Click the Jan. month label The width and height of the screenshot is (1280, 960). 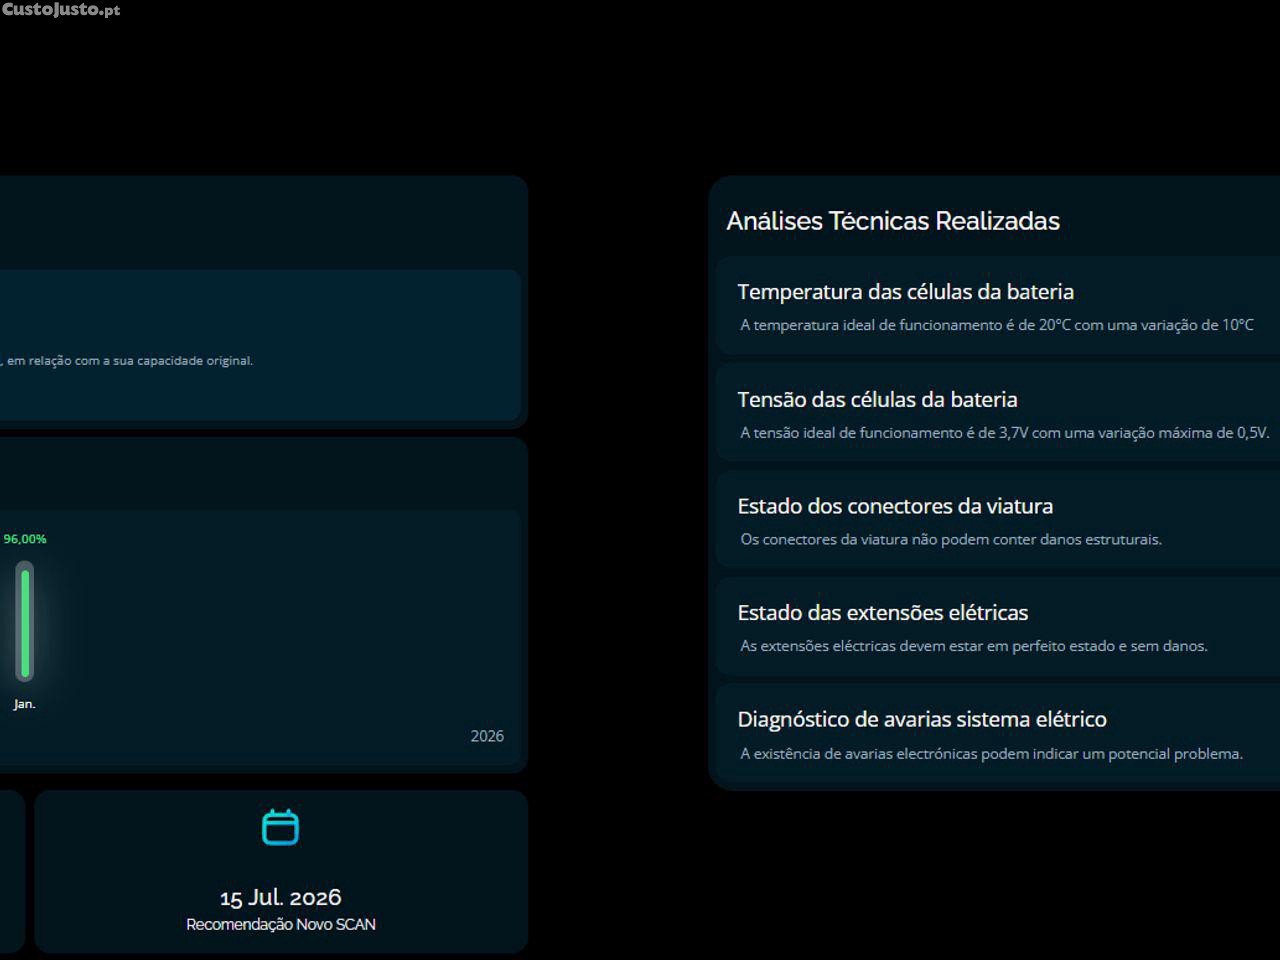(24, 704)
